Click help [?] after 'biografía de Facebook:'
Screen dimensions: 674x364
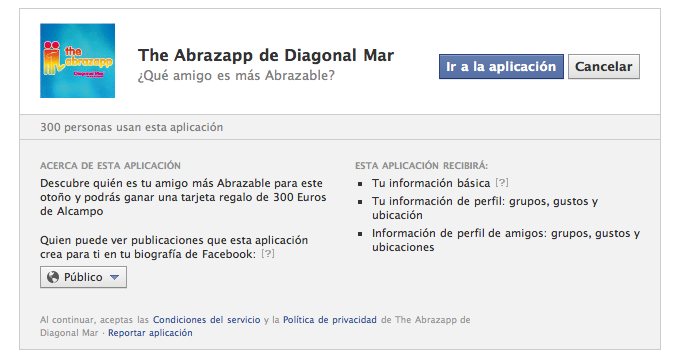[x=268, y=254]
